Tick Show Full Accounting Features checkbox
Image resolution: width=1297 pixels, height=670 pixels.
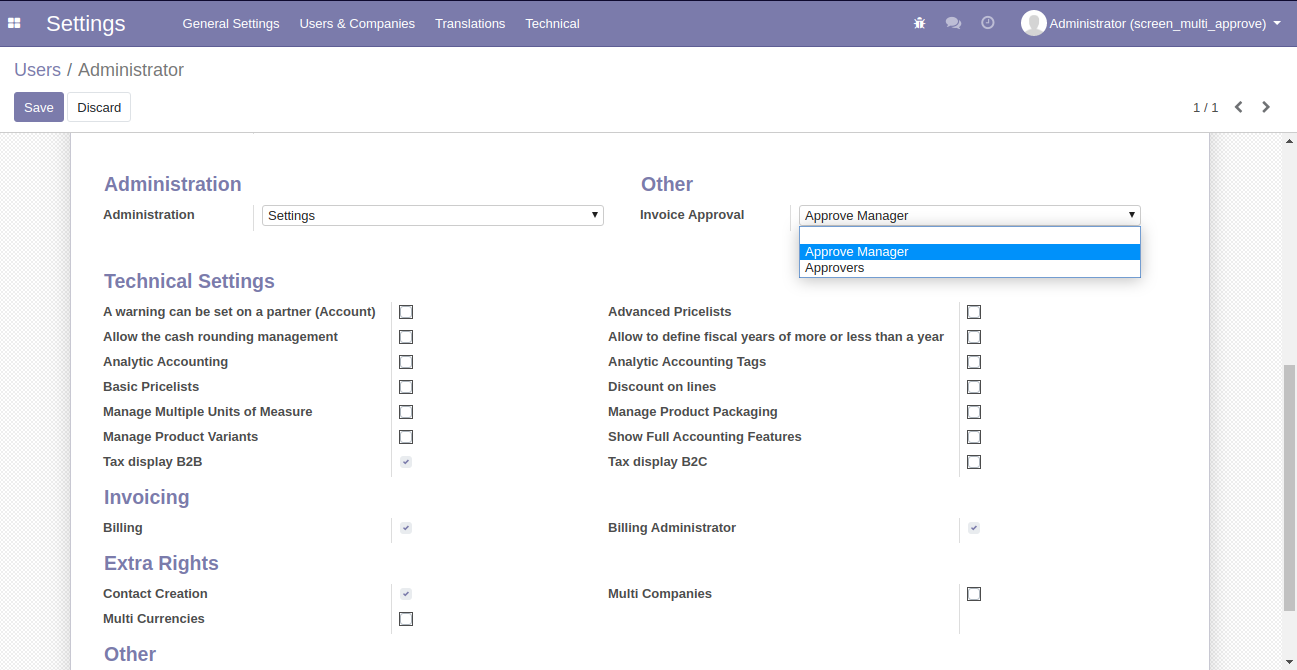click(x=974, y=437)
